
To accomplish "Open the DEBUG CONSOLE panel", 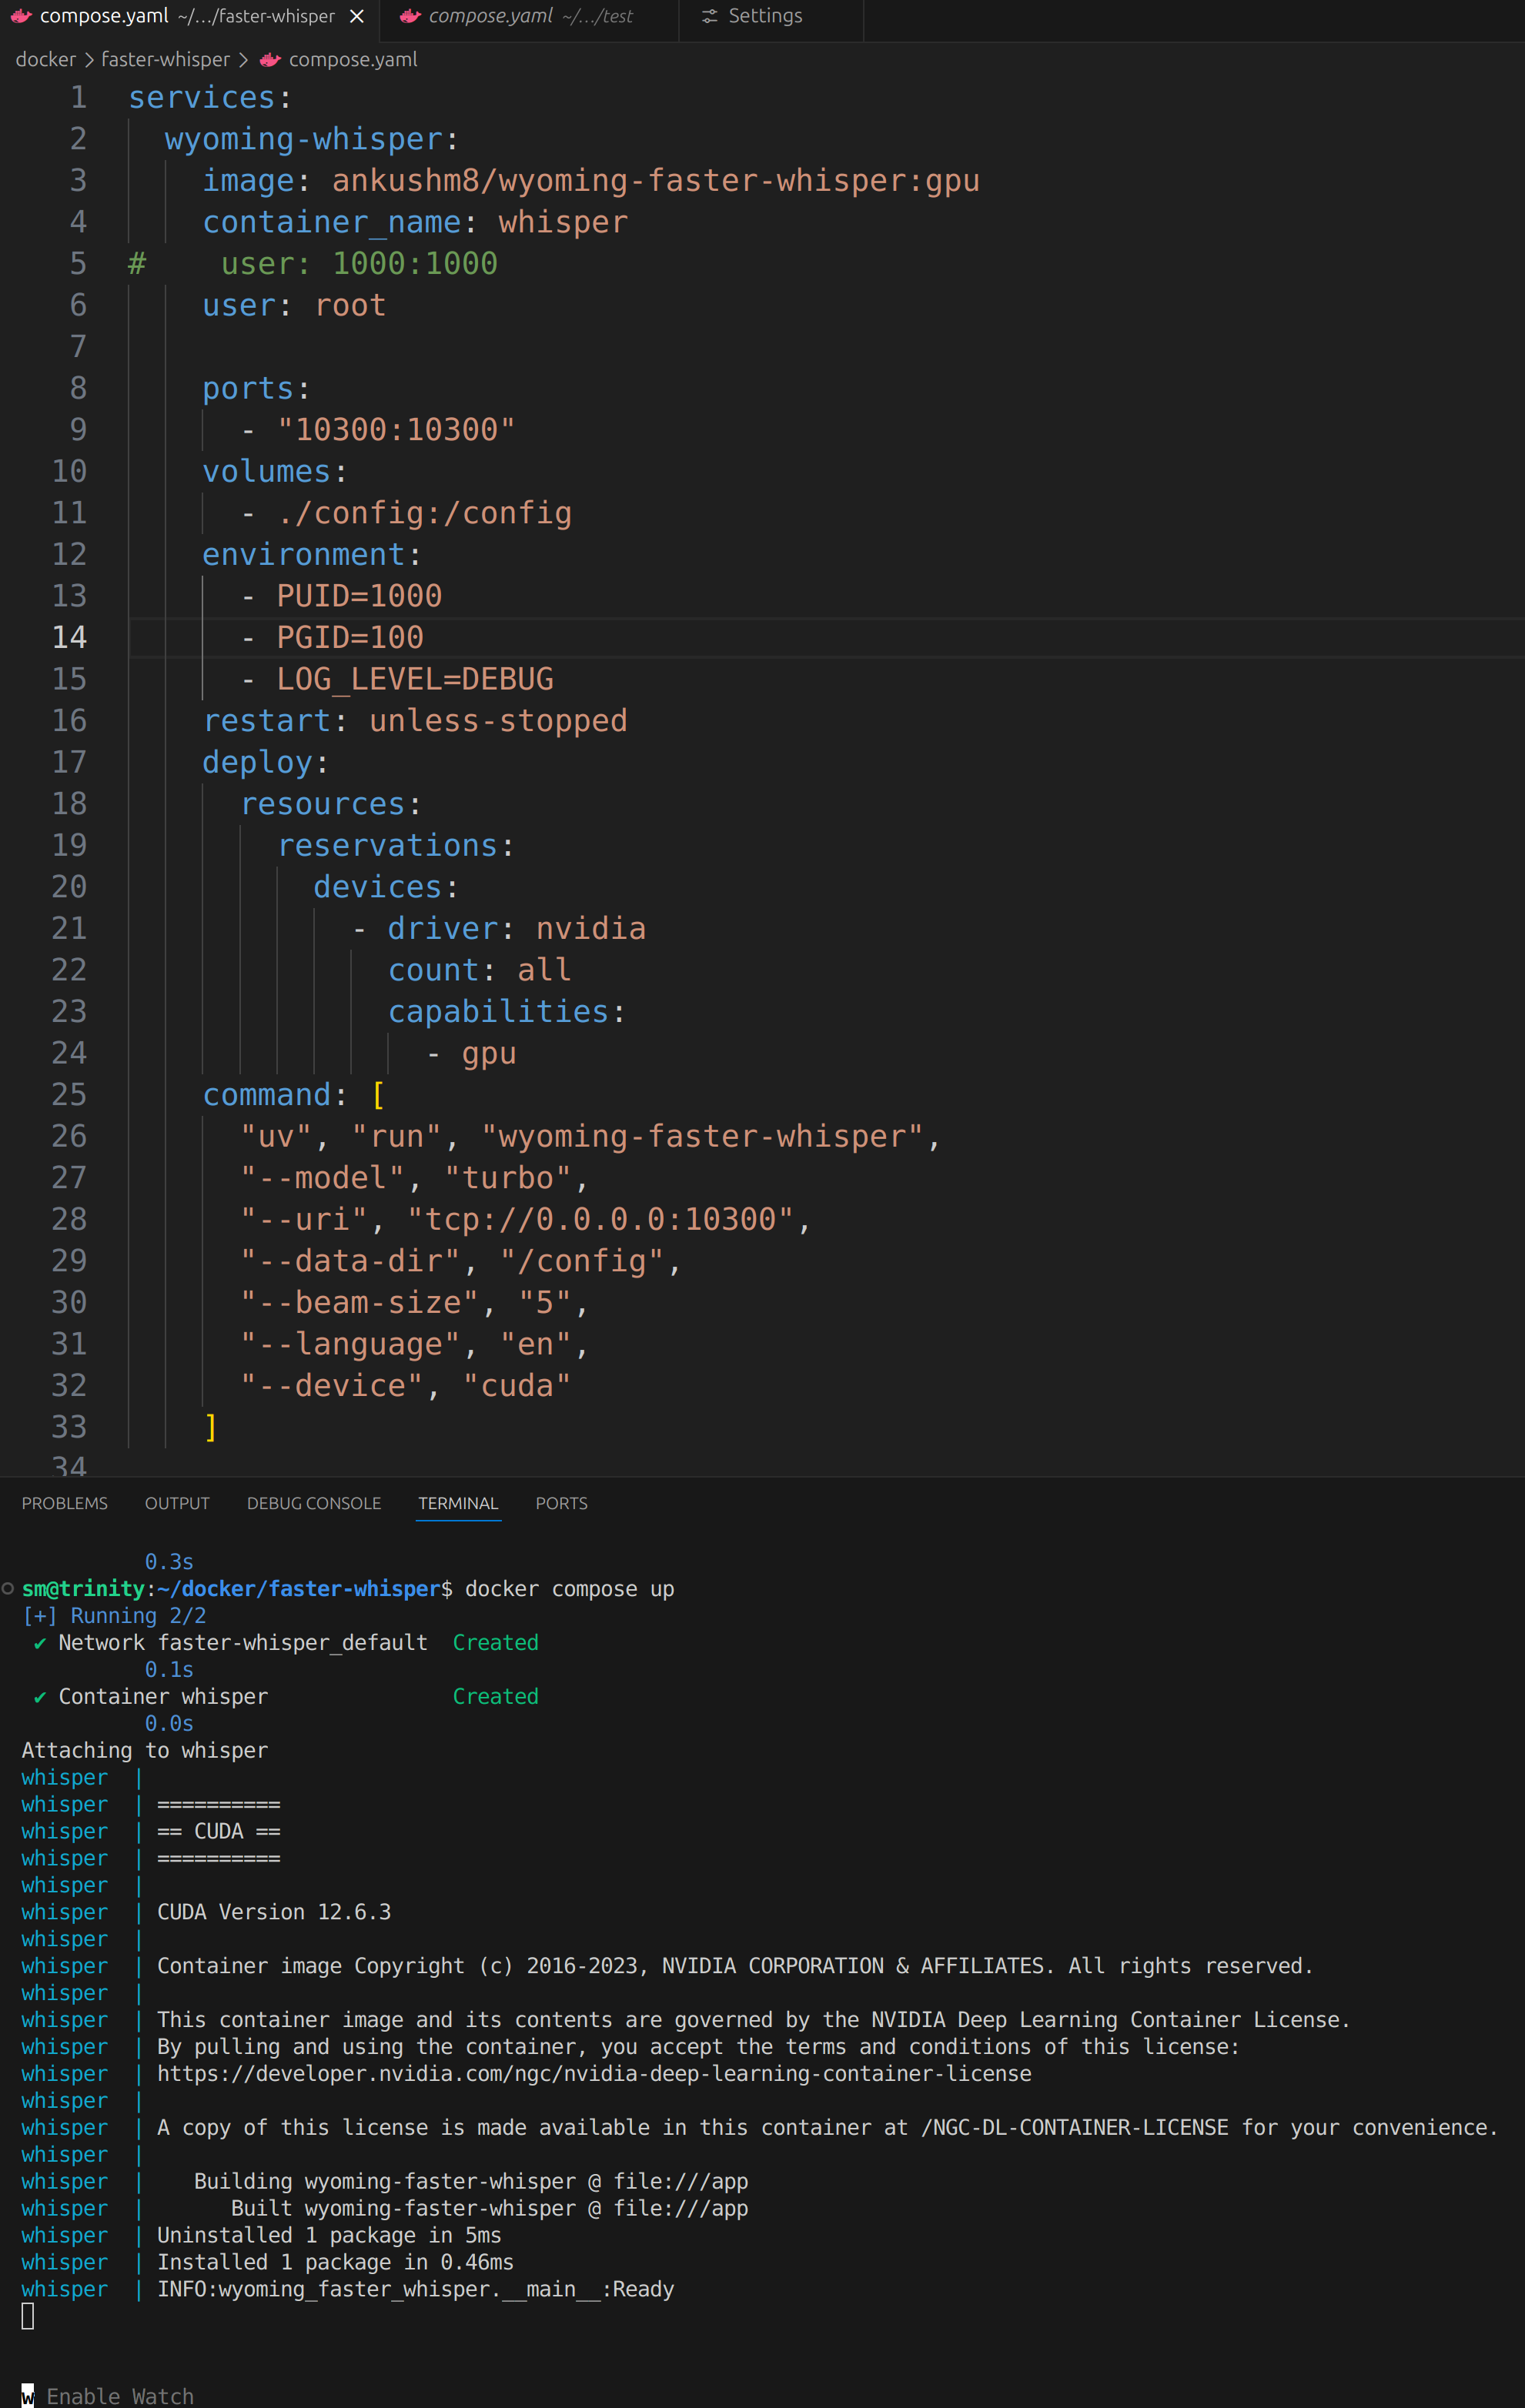I will tap(313, 1503).
